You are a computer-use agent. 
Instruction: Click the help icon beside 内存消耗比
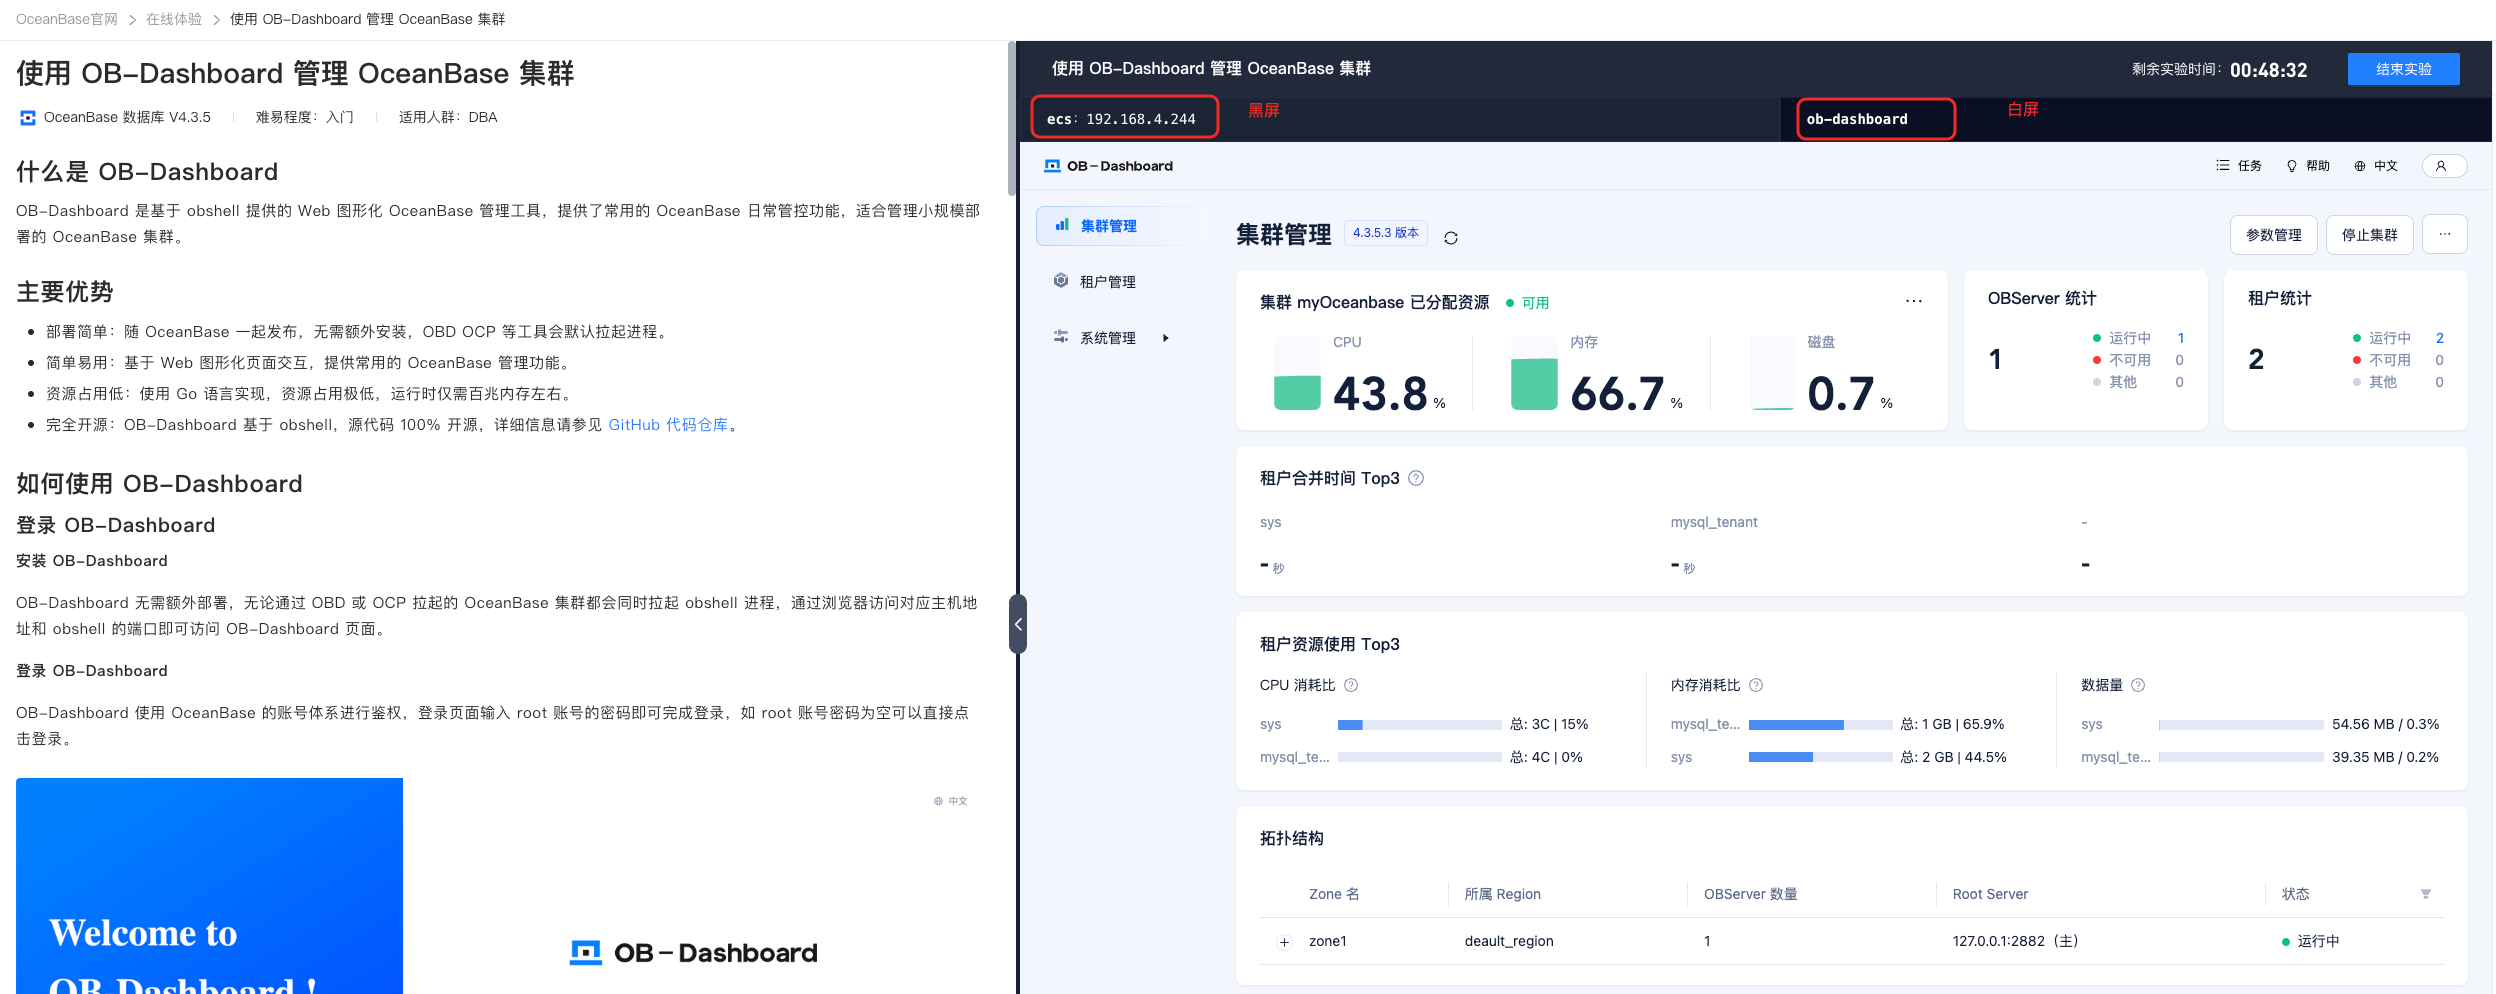point(1755,685)
